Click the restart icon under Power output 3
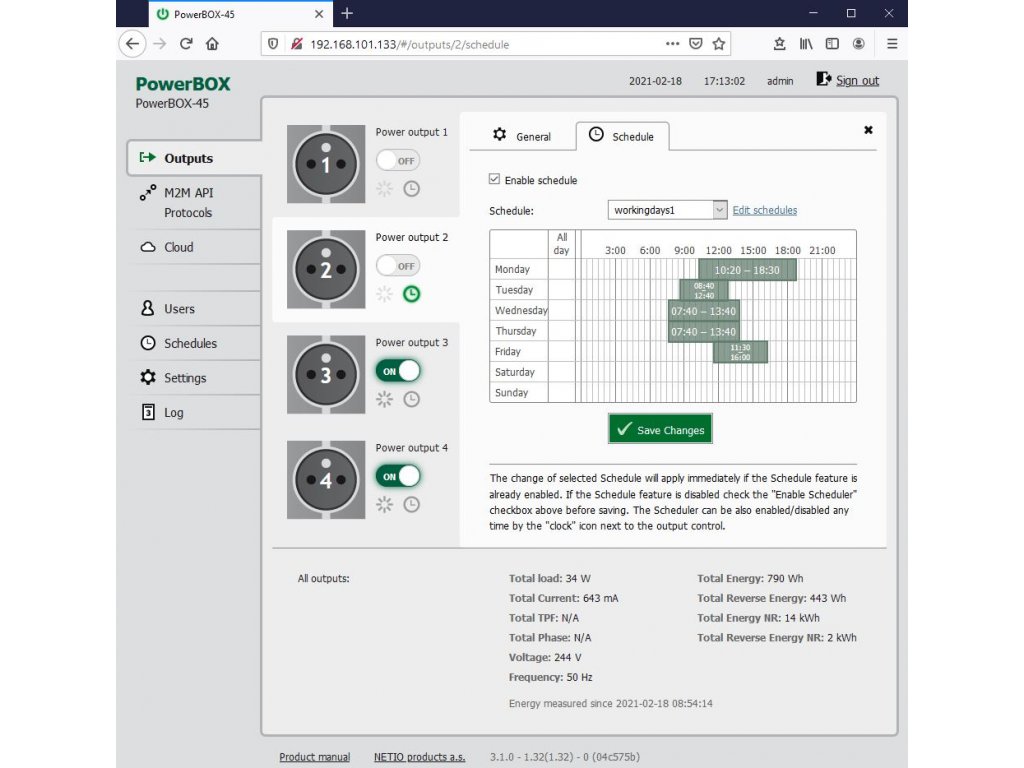This screenshot has height=768, width=1024. [384, 399]
